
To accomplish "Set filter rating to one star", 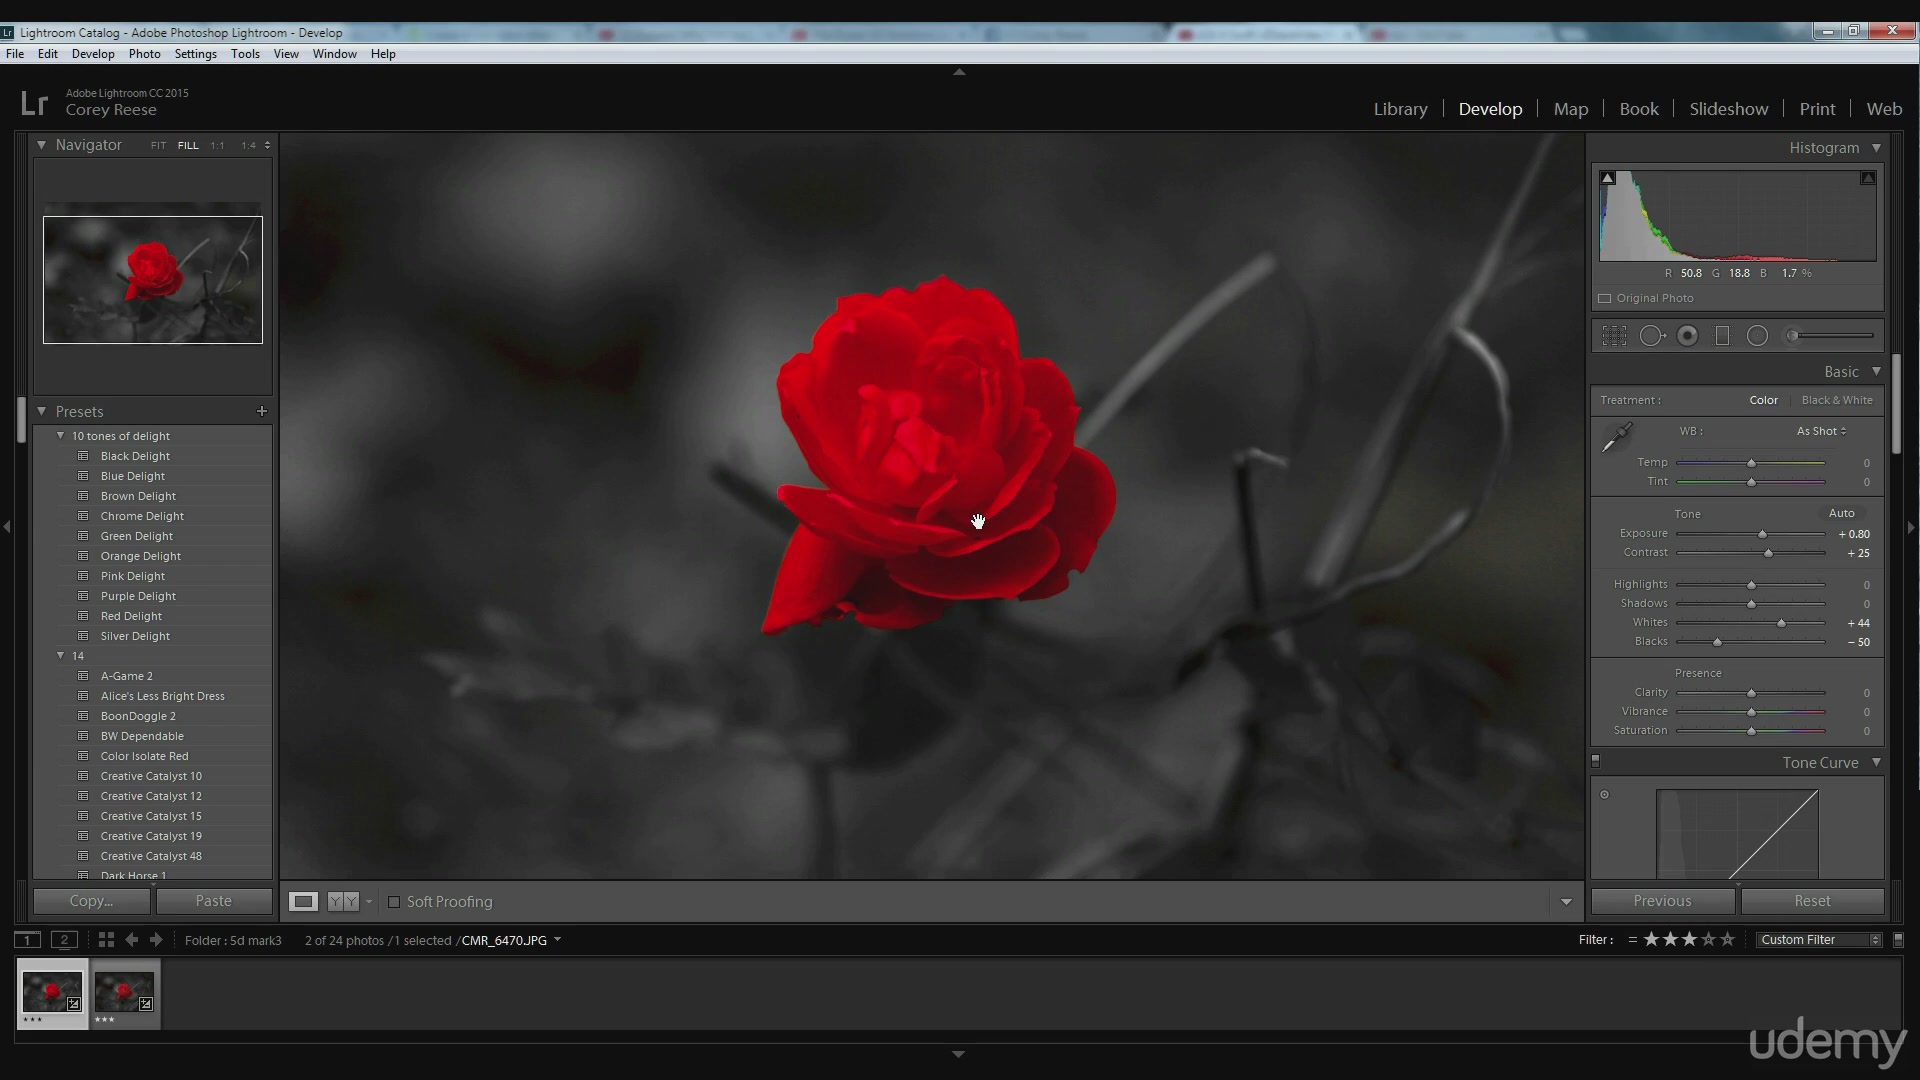I will click(1652, 940).
